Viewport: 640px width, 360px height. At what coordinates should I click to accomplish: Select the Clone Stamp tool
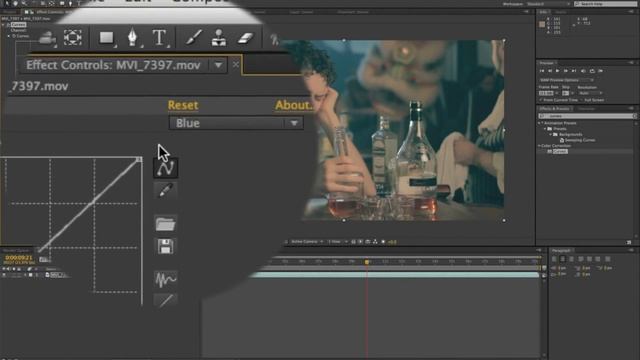pyautogui.click(x=219, y=38)
